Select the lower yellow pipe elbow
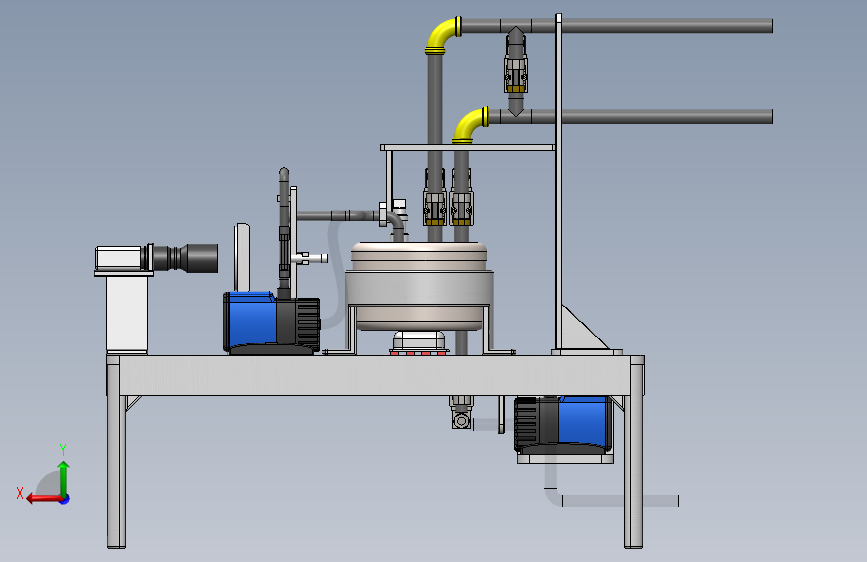The image size is (867, 562). (470, 126)
